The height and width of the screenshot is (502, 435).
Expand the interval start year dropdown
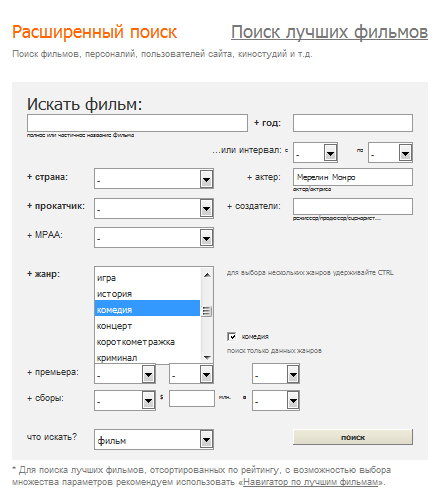tap(315, 153)
